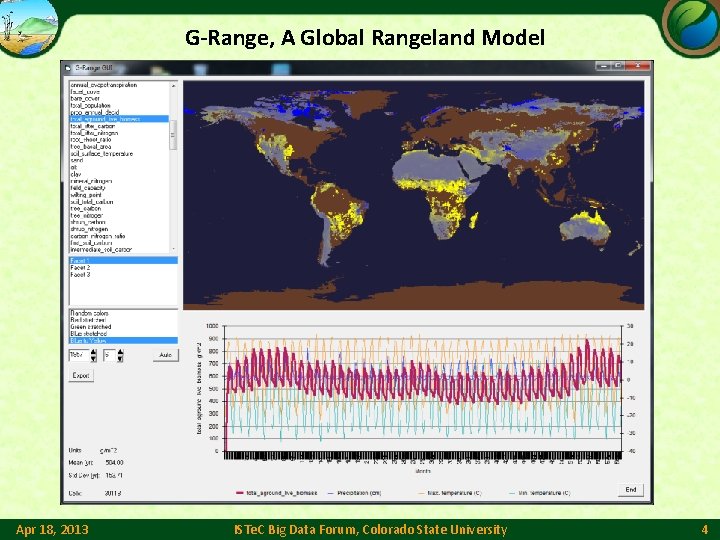This screenshot has height=540, width=720.
Task: Select shrub_nitrogen in the variable list
Action: (89, 229)
